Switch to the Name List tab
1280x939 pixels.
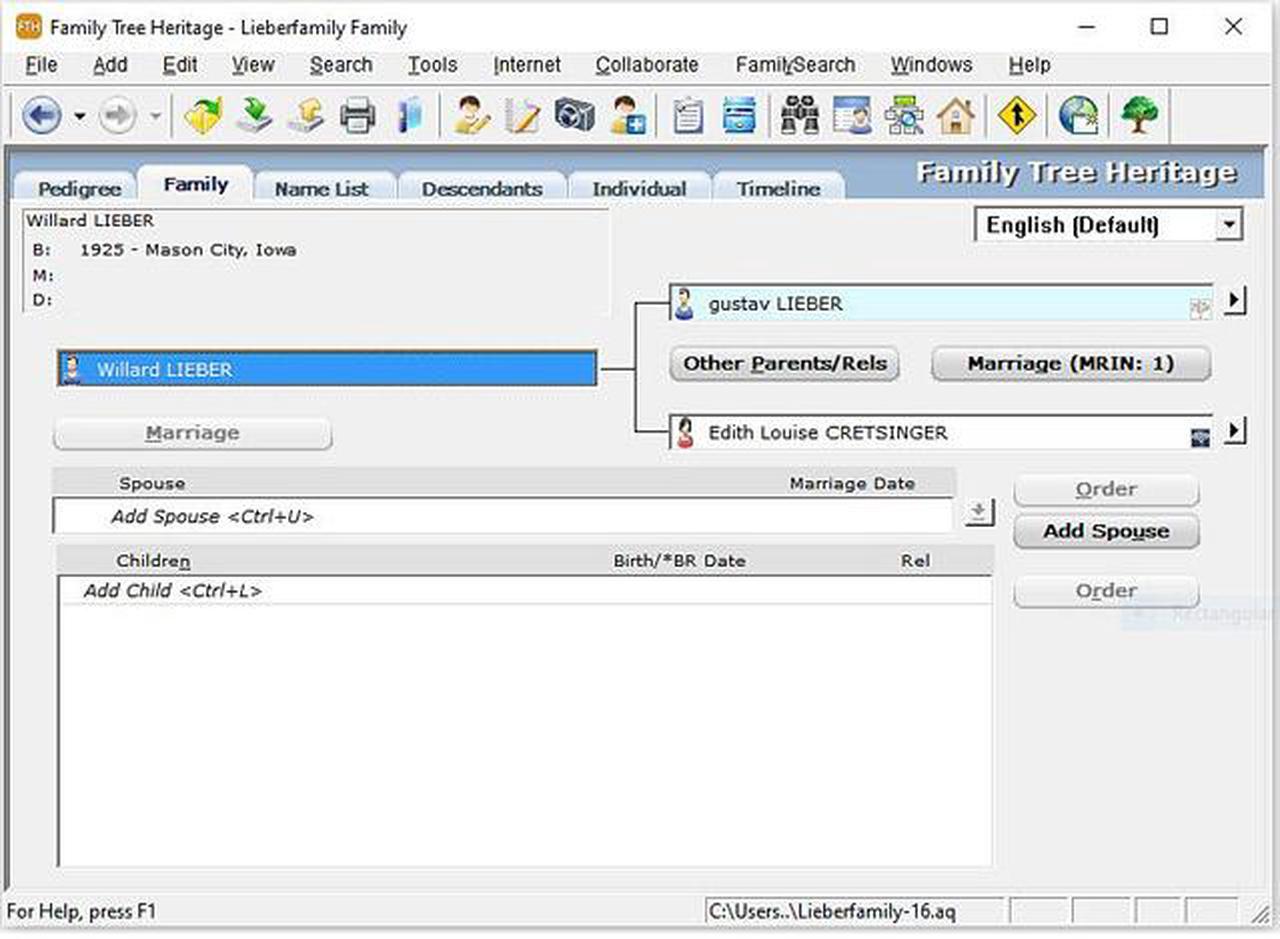[322, 188]
